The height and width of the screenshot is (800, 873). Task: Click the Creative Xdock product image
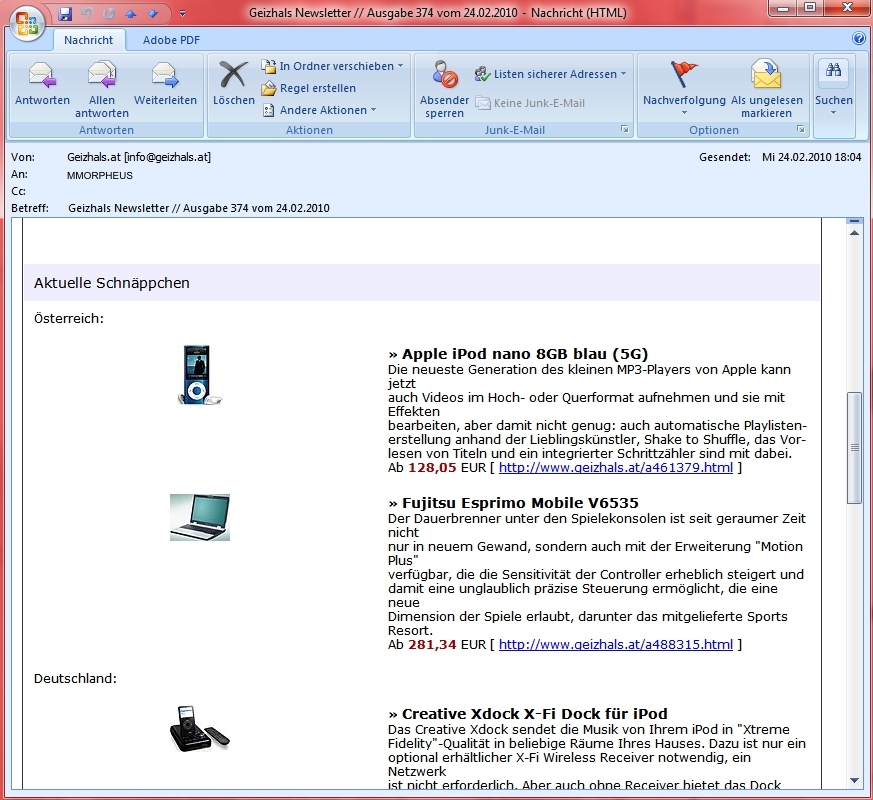click(200, 729)
